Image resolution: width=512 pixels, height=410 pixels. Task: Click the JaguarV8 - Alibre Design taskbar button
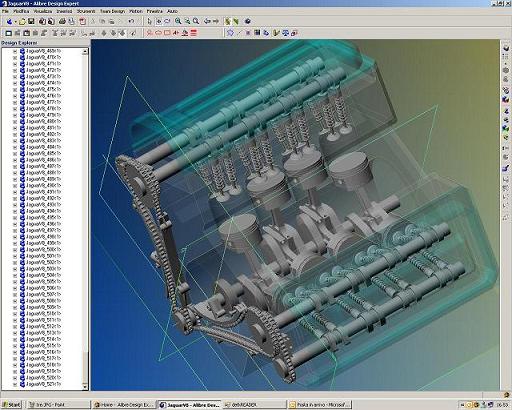189,405
